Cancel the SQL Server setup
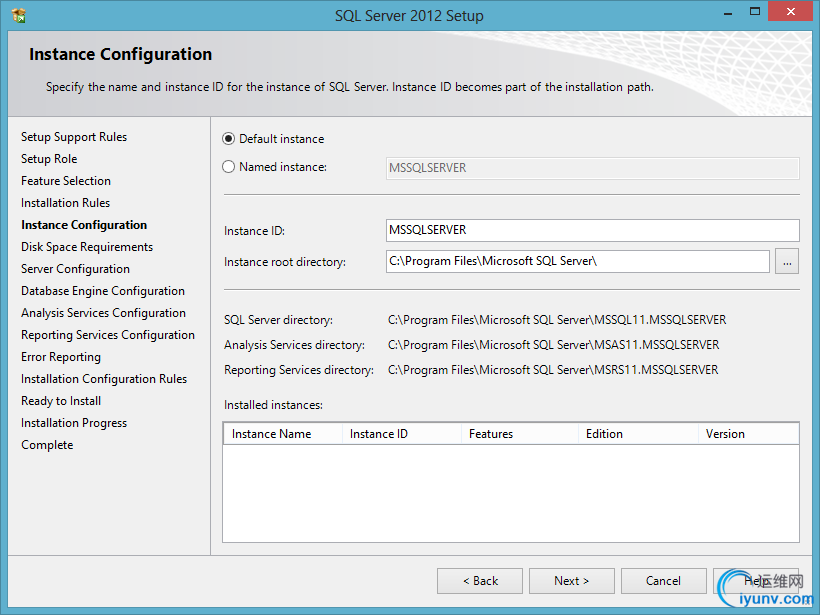This screenshot has width=820, height=615. click(x=664, y=581)
